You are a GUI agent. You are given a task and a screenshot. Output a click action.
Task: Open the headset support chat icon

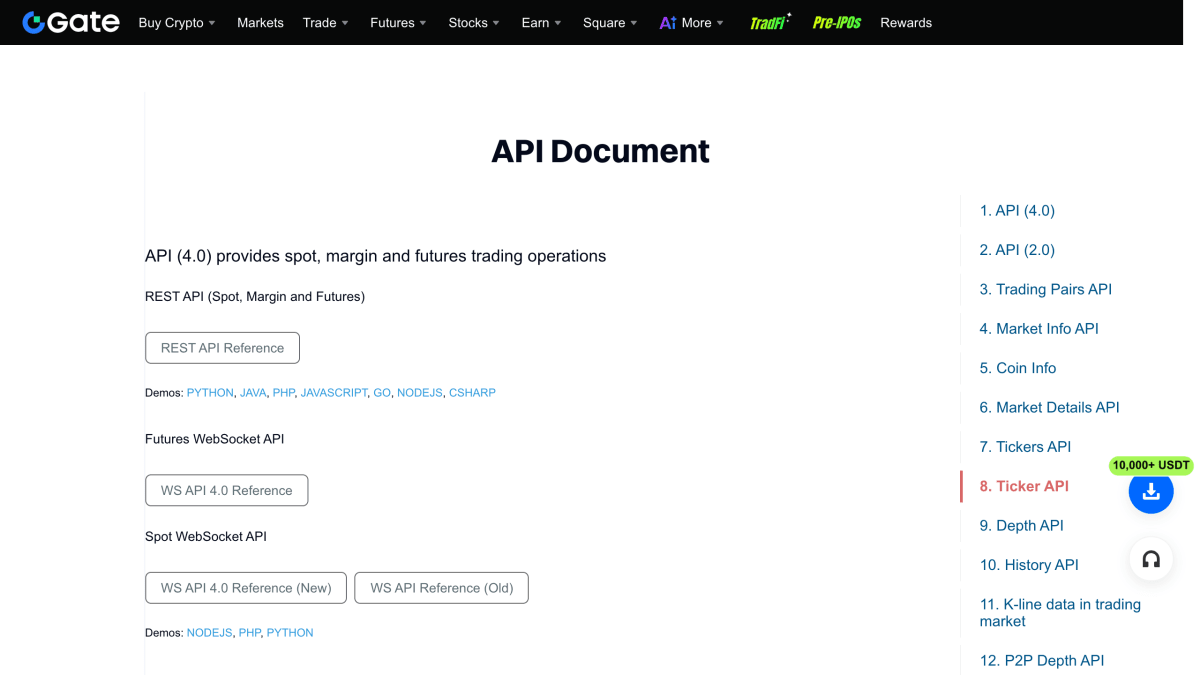1151,560
